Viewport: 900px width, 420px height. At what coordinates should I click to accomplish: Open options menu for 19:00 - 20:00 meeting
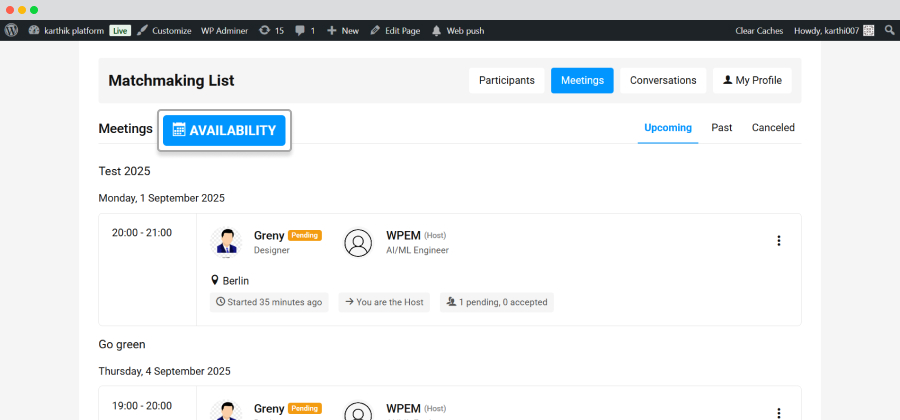(779, 413)
